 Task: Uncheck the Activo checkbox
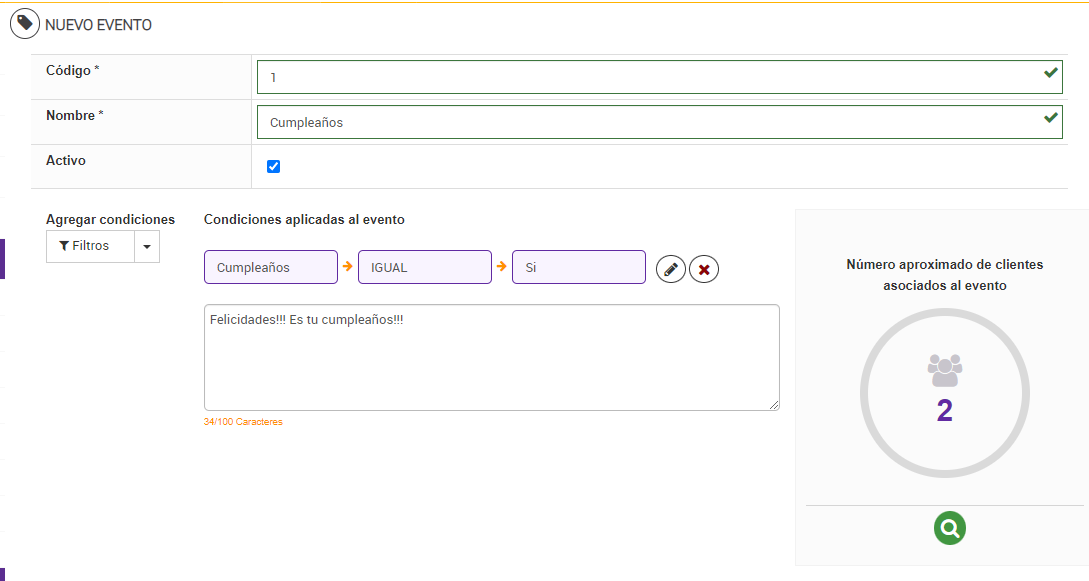(x=274, y=167)
